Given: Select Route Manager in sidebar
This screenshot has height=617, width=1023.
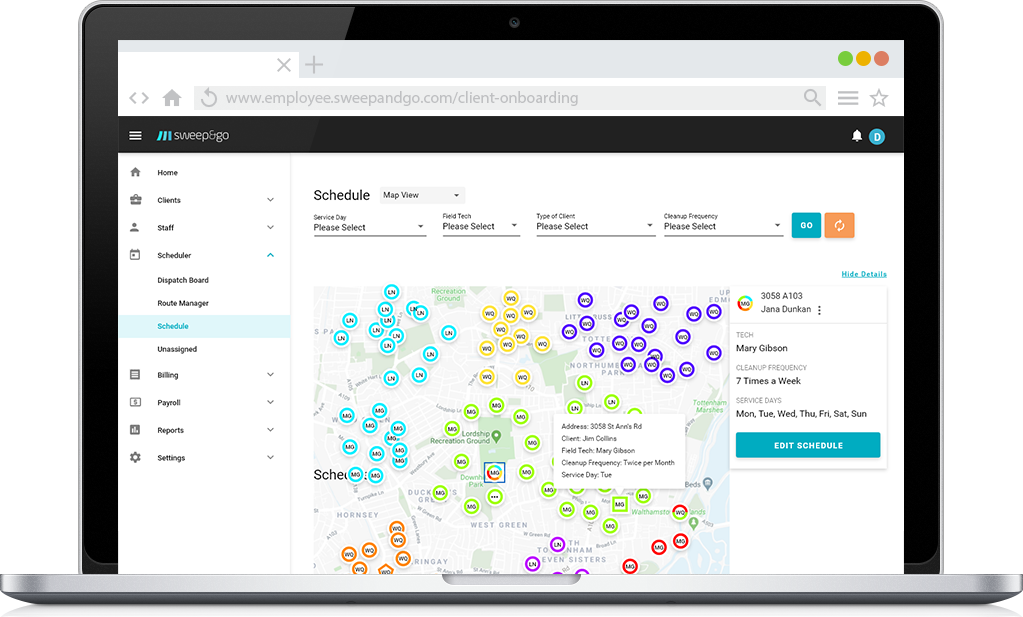Looking at the screenshot, I should (x=183, y=303).
